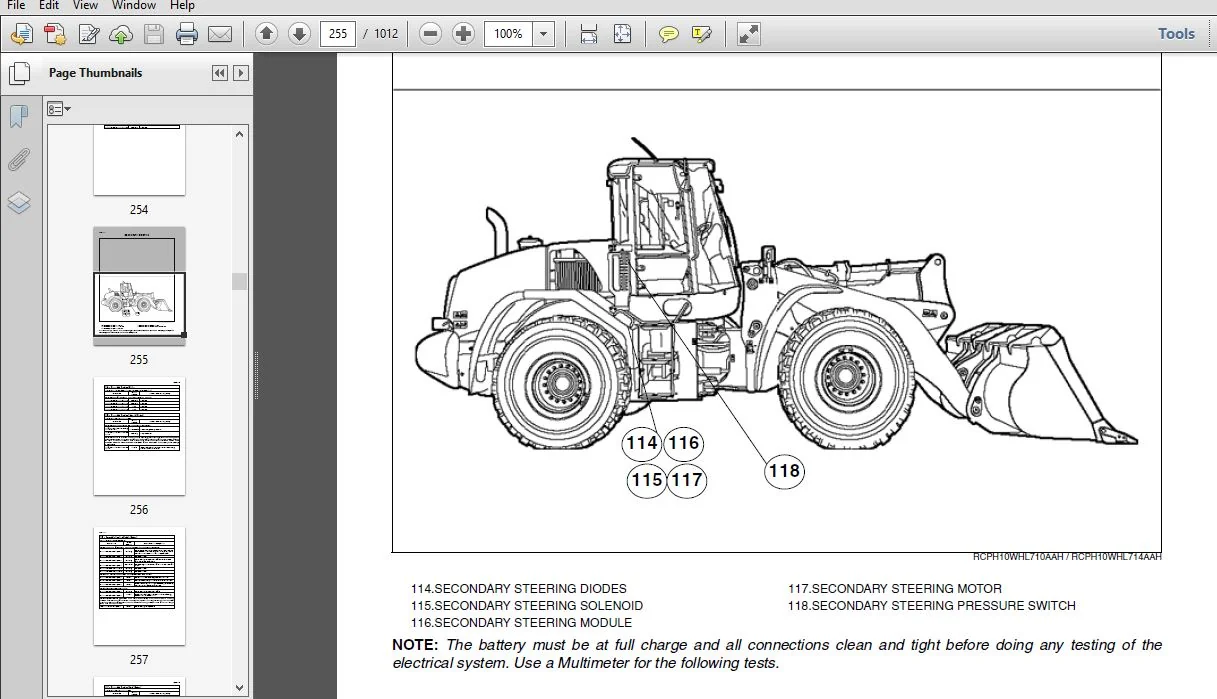The height and width of the screenshot is (699, 1217).
Task: Click the Open file icon
Action: coord(22,34)
